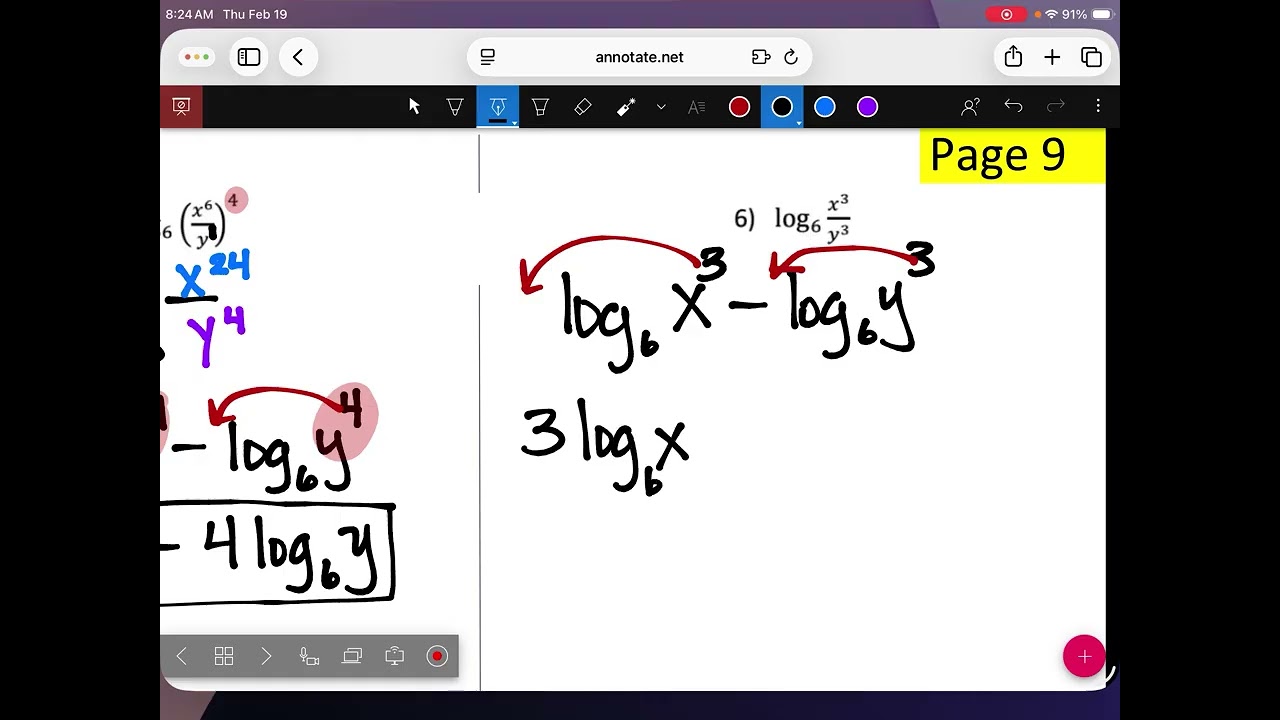
Task: Open the participant help icon
Action: click(970, 106)
